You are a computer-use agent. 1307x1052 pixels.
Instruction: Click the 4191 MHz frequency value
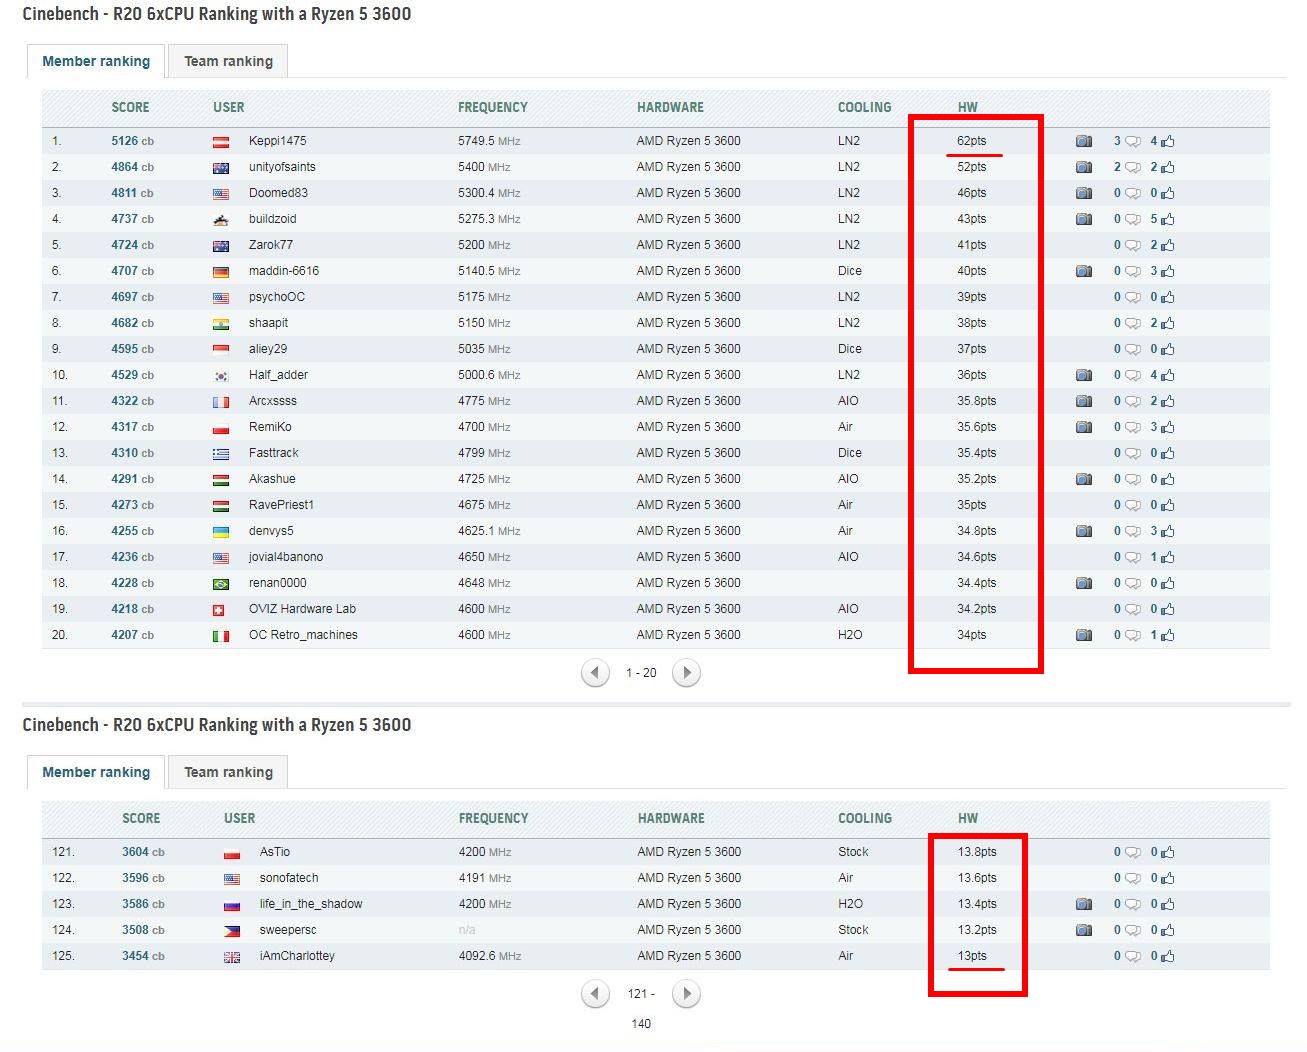pyautogui.click(x=485, y=878)
